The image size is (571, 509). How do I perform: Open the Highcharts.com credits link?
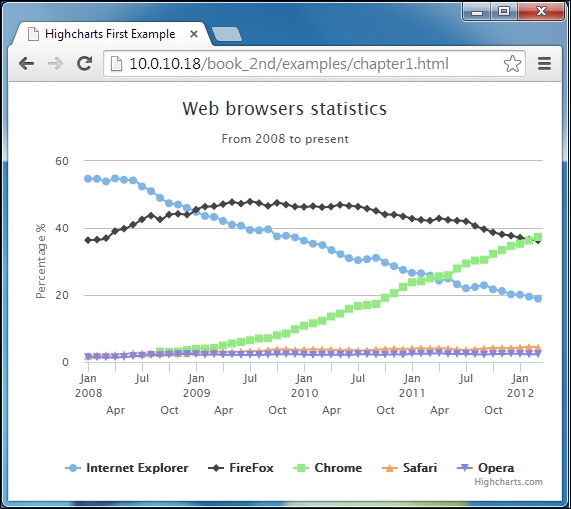coord(508,482)
